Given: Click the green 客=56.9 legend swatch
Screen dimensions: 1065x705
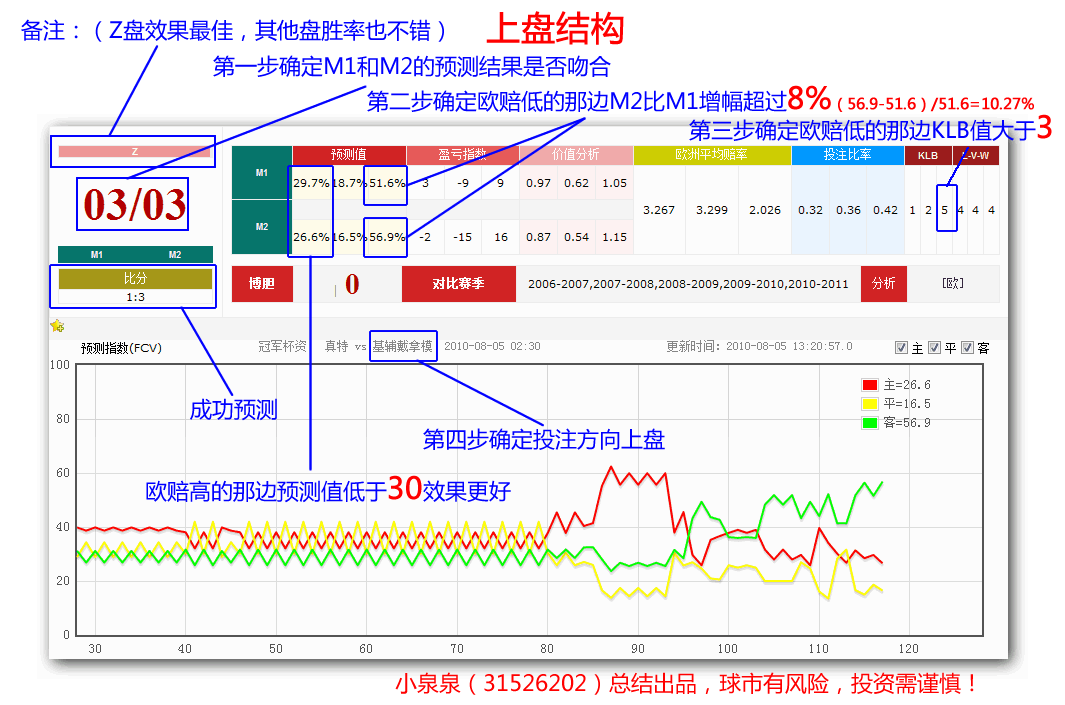Looking at the screenshot, I should click(869, 423).
